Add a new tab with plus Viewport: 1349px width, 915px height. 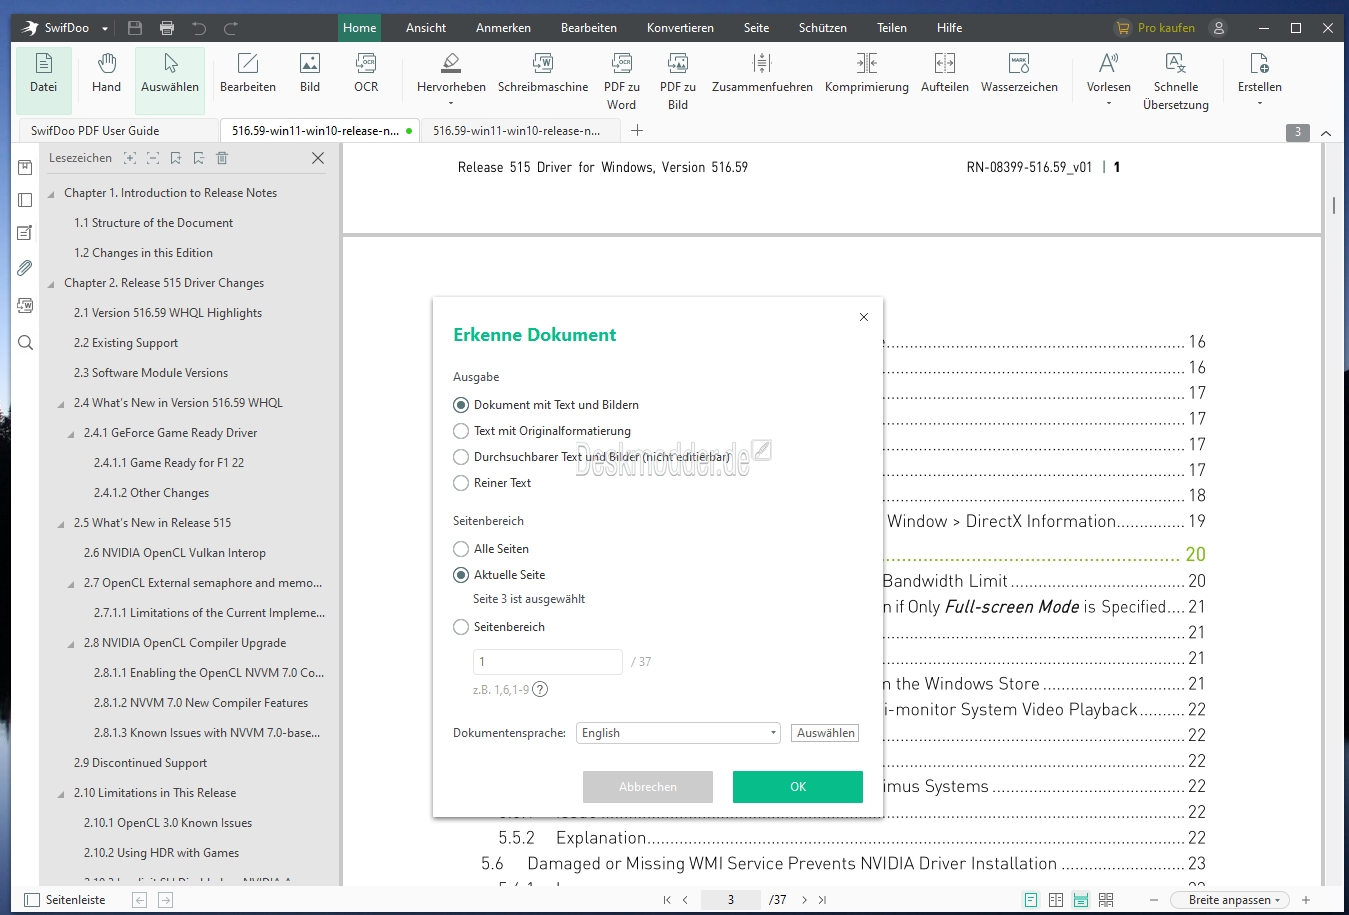click(637, 131)
